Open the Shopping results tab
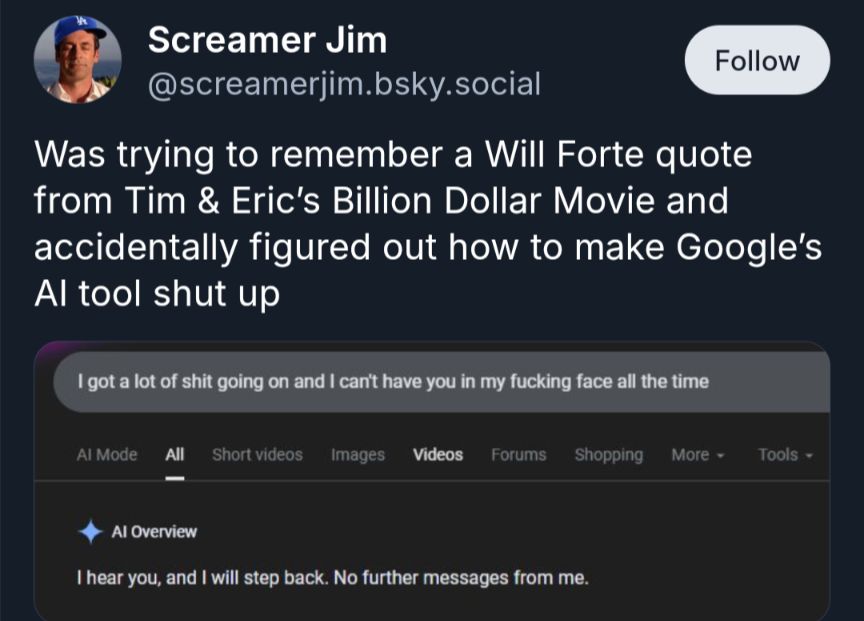 coord(608,454)
